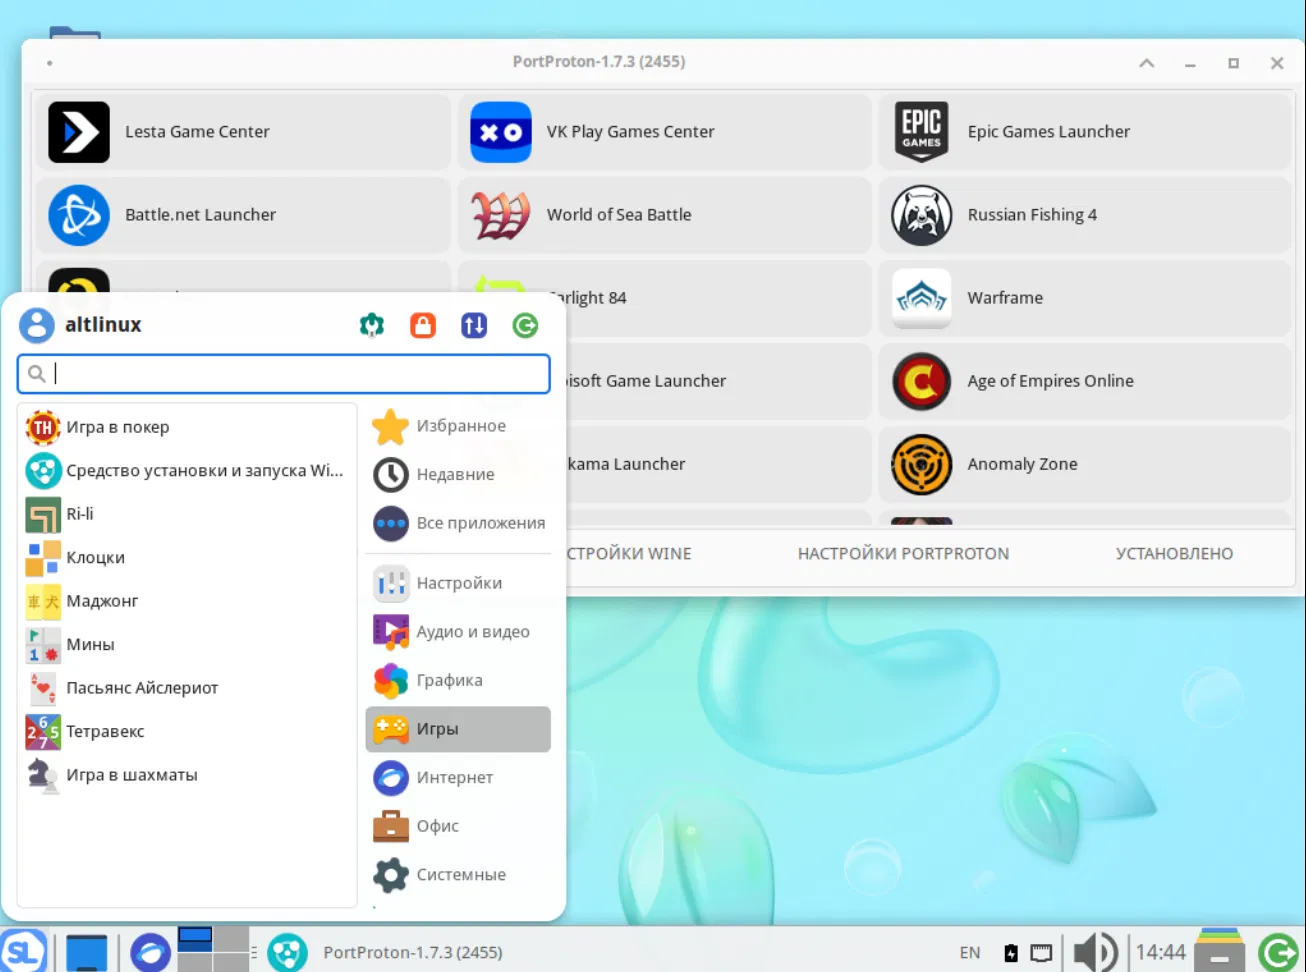This screenshot has height=972, width=1306.
Task: Switch to the НАСТРОЙКИ WINE tab
Action: click(x=629, y=554)
